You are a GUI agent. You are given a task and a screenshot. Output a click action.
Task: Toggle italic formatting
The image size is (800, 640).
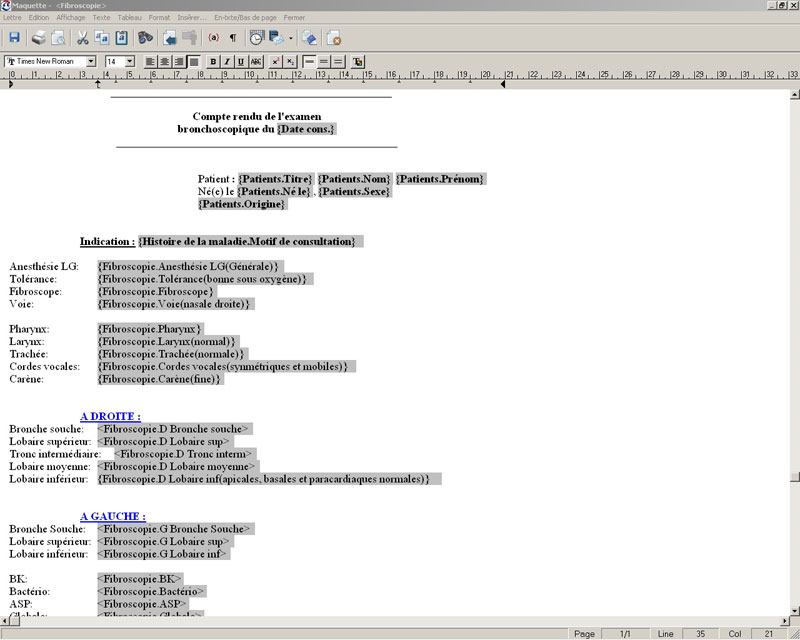tap(227, 62)
